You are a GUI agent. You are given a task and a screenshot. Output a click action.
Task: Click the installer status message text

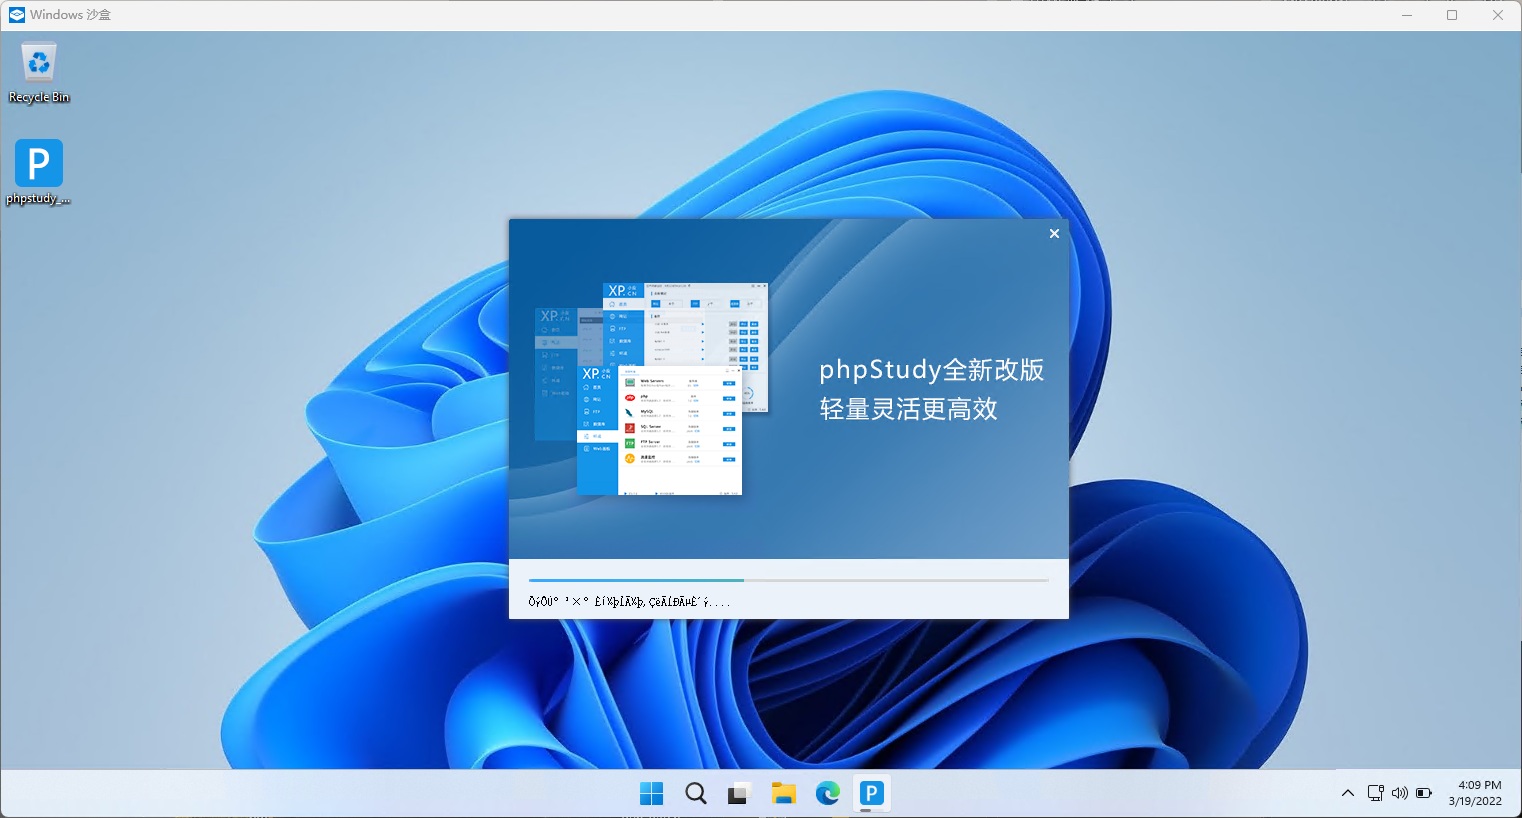(x=629, y=602)
